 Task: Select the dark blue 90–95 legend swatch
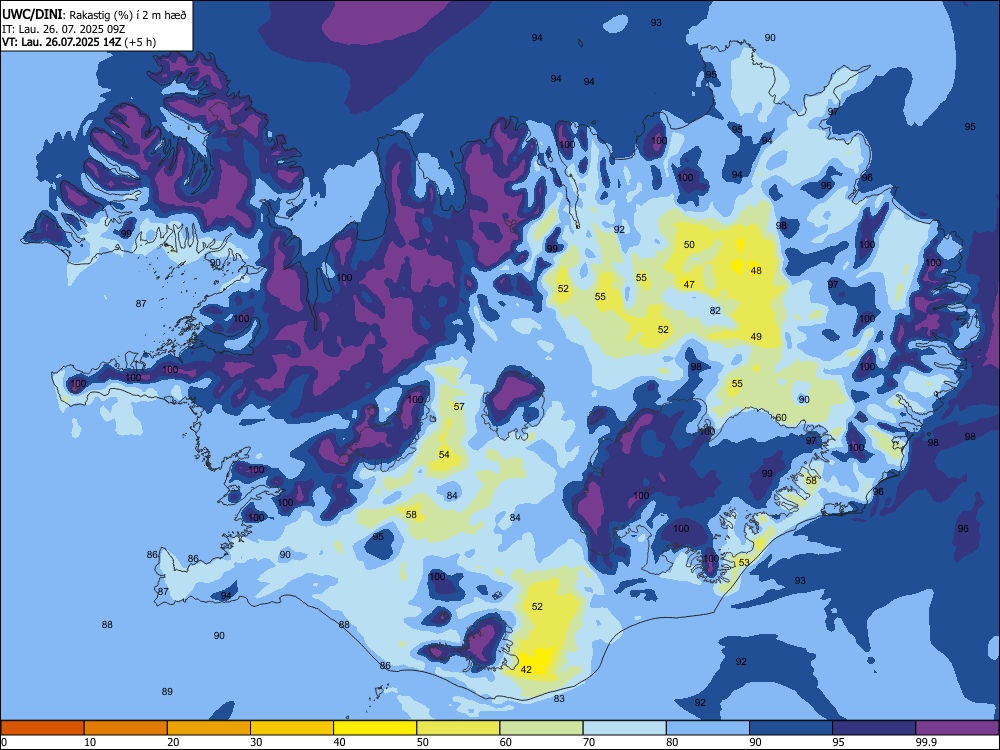tap(791, 728)
